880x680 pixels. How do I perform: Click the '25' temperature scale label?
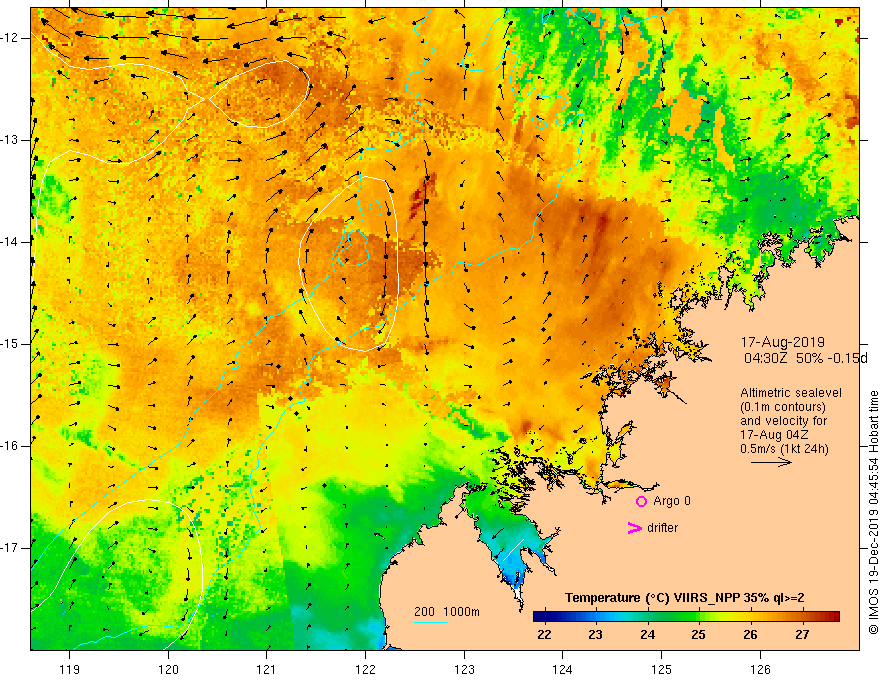(x=698, y=635)
